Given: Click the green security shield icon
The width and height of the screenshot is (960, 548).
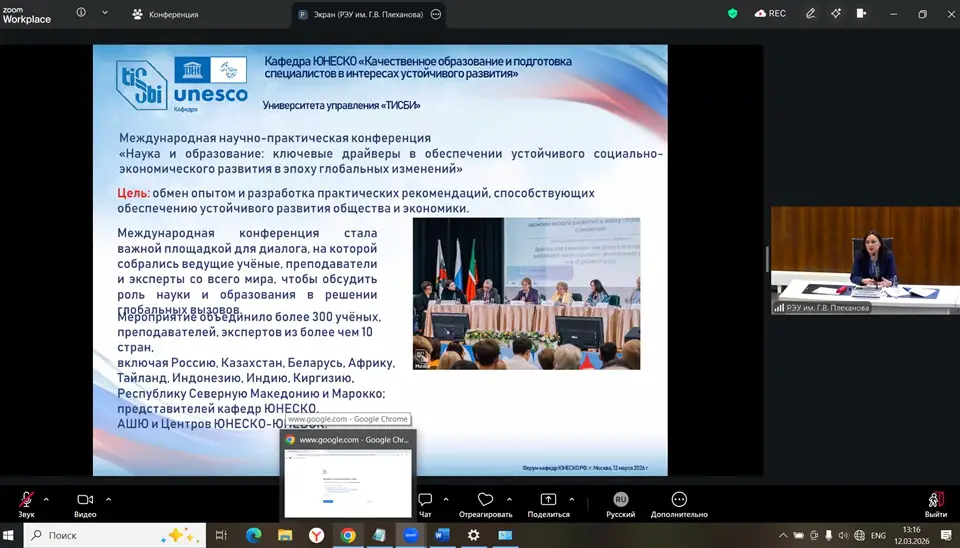Looking at the screenshot, I should coord(733,14).
